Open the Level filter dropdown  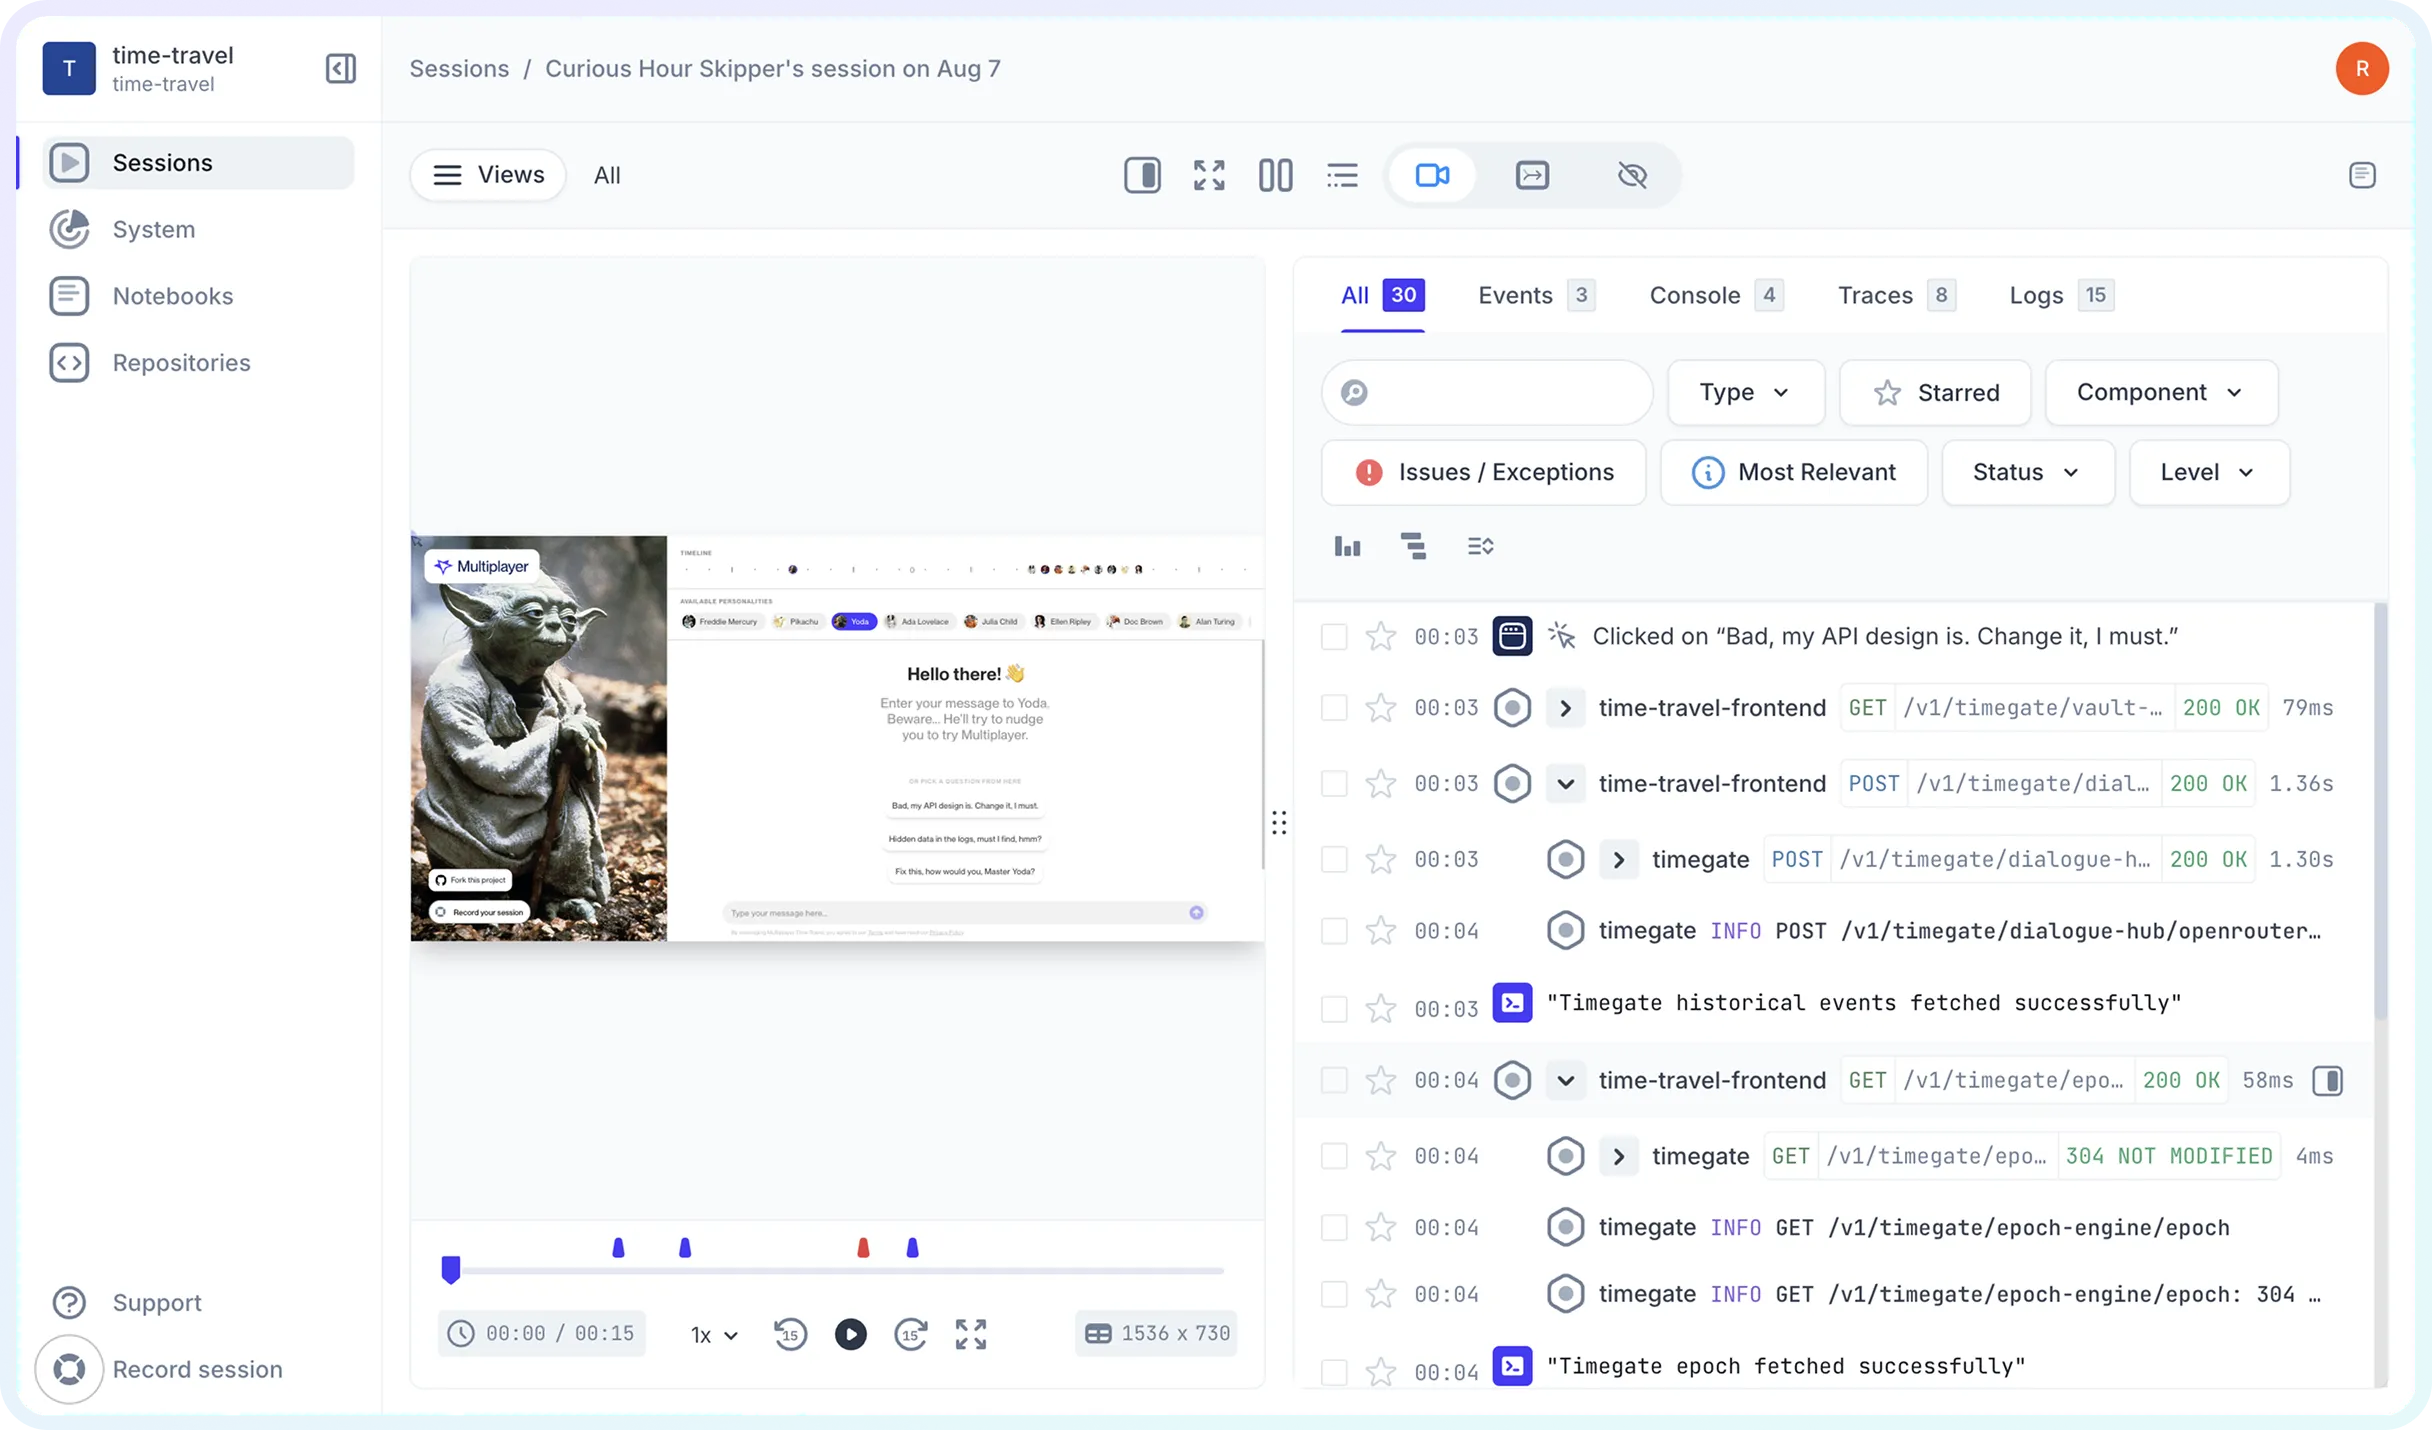2208,472
